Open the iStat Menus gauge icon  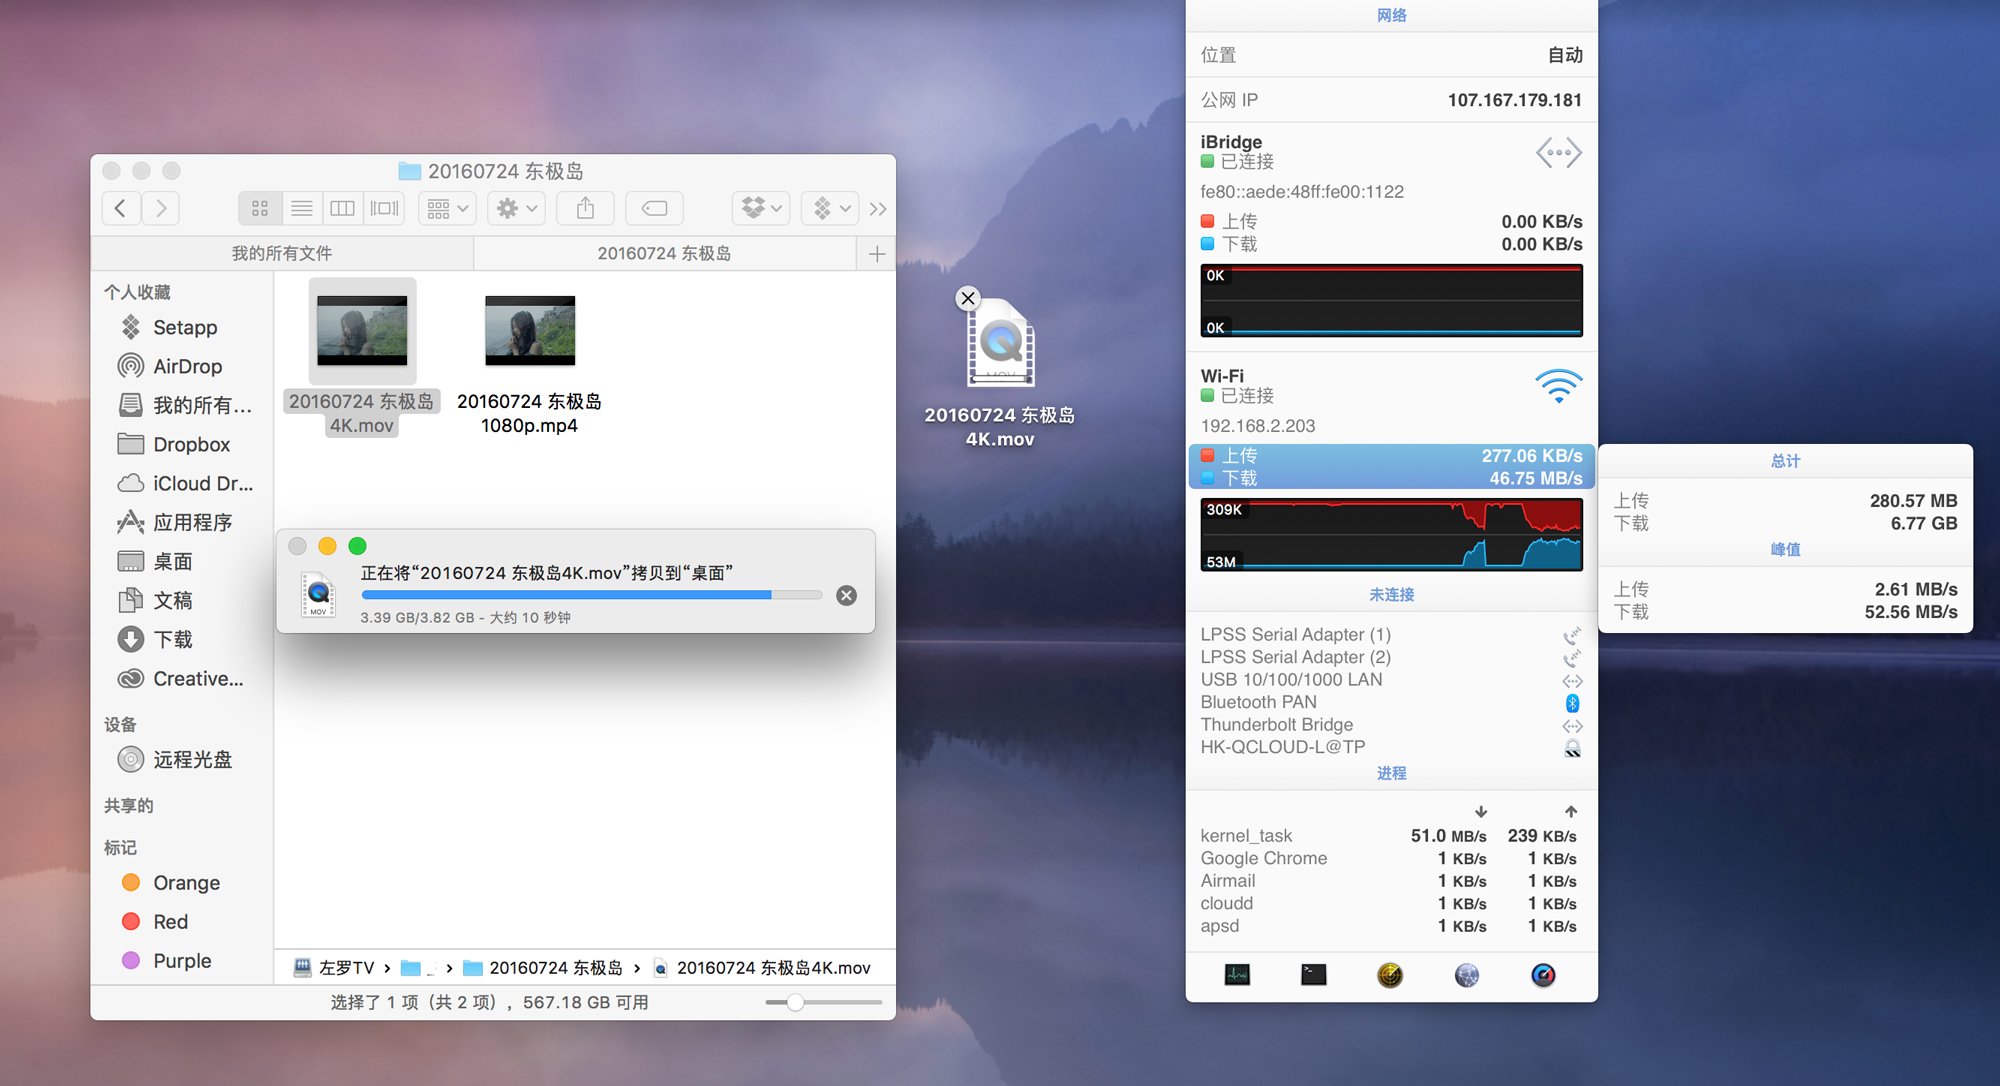[1543, 975]
